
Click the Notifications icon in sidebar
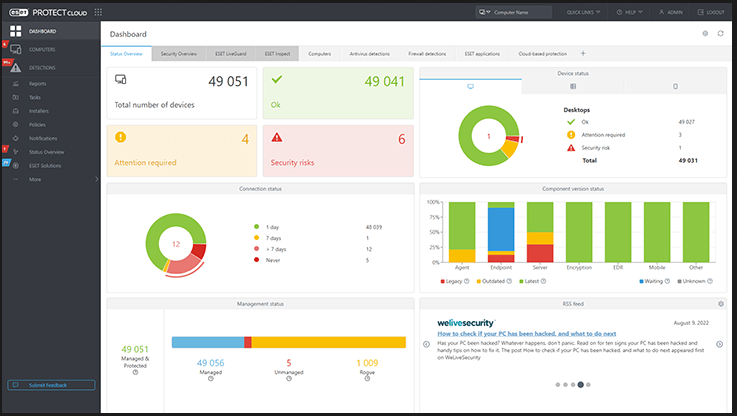coord(16,138)
